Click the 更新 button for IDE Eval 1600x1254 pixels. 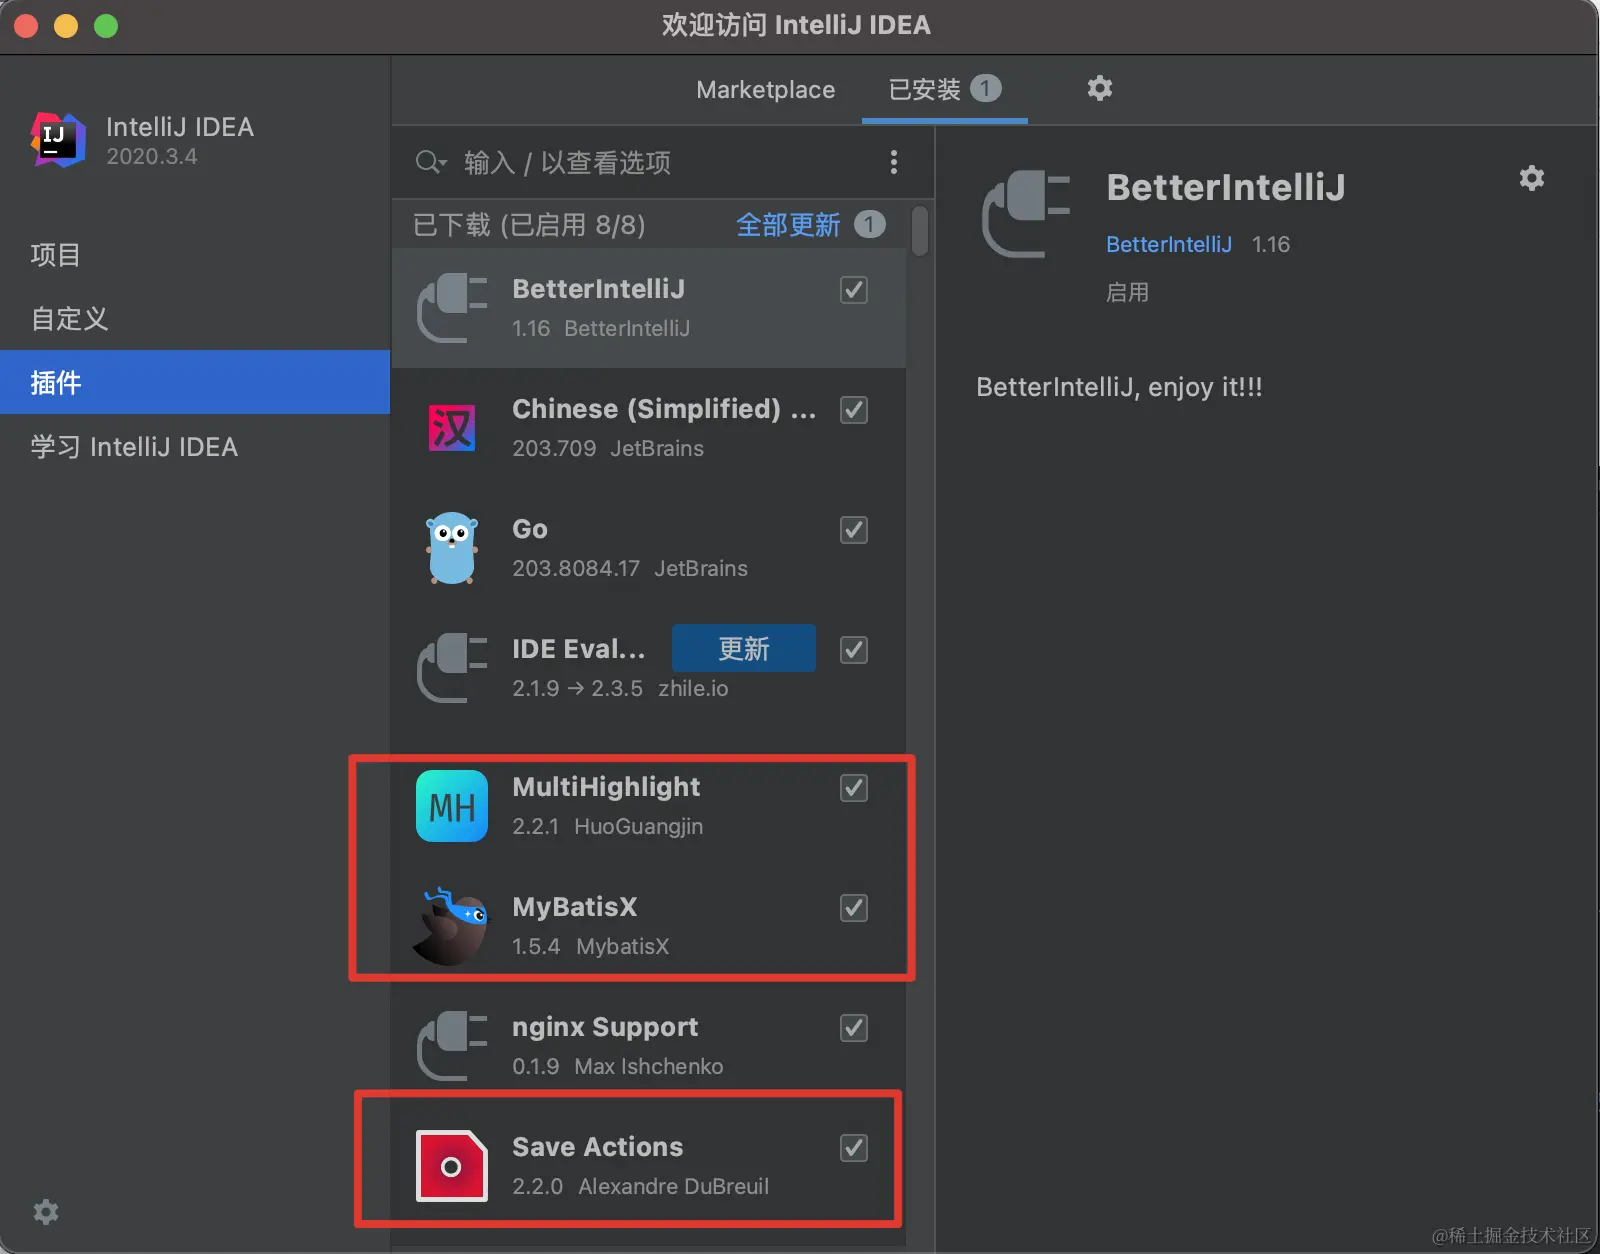pos(744,648)
